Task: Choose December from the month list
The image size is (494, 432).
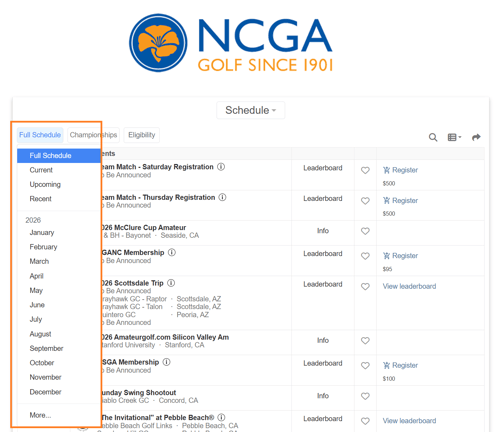Action: point(45,392)
